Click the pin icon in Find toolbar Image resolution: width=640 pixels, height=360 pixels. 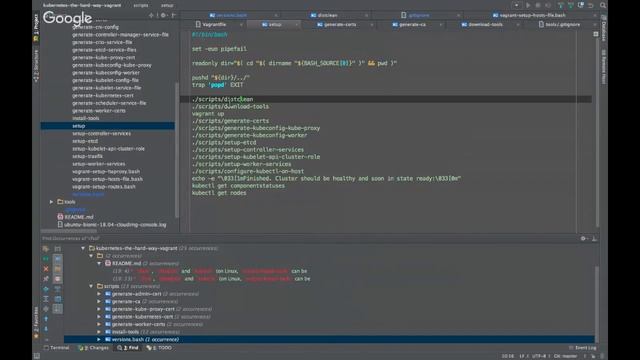46,279
